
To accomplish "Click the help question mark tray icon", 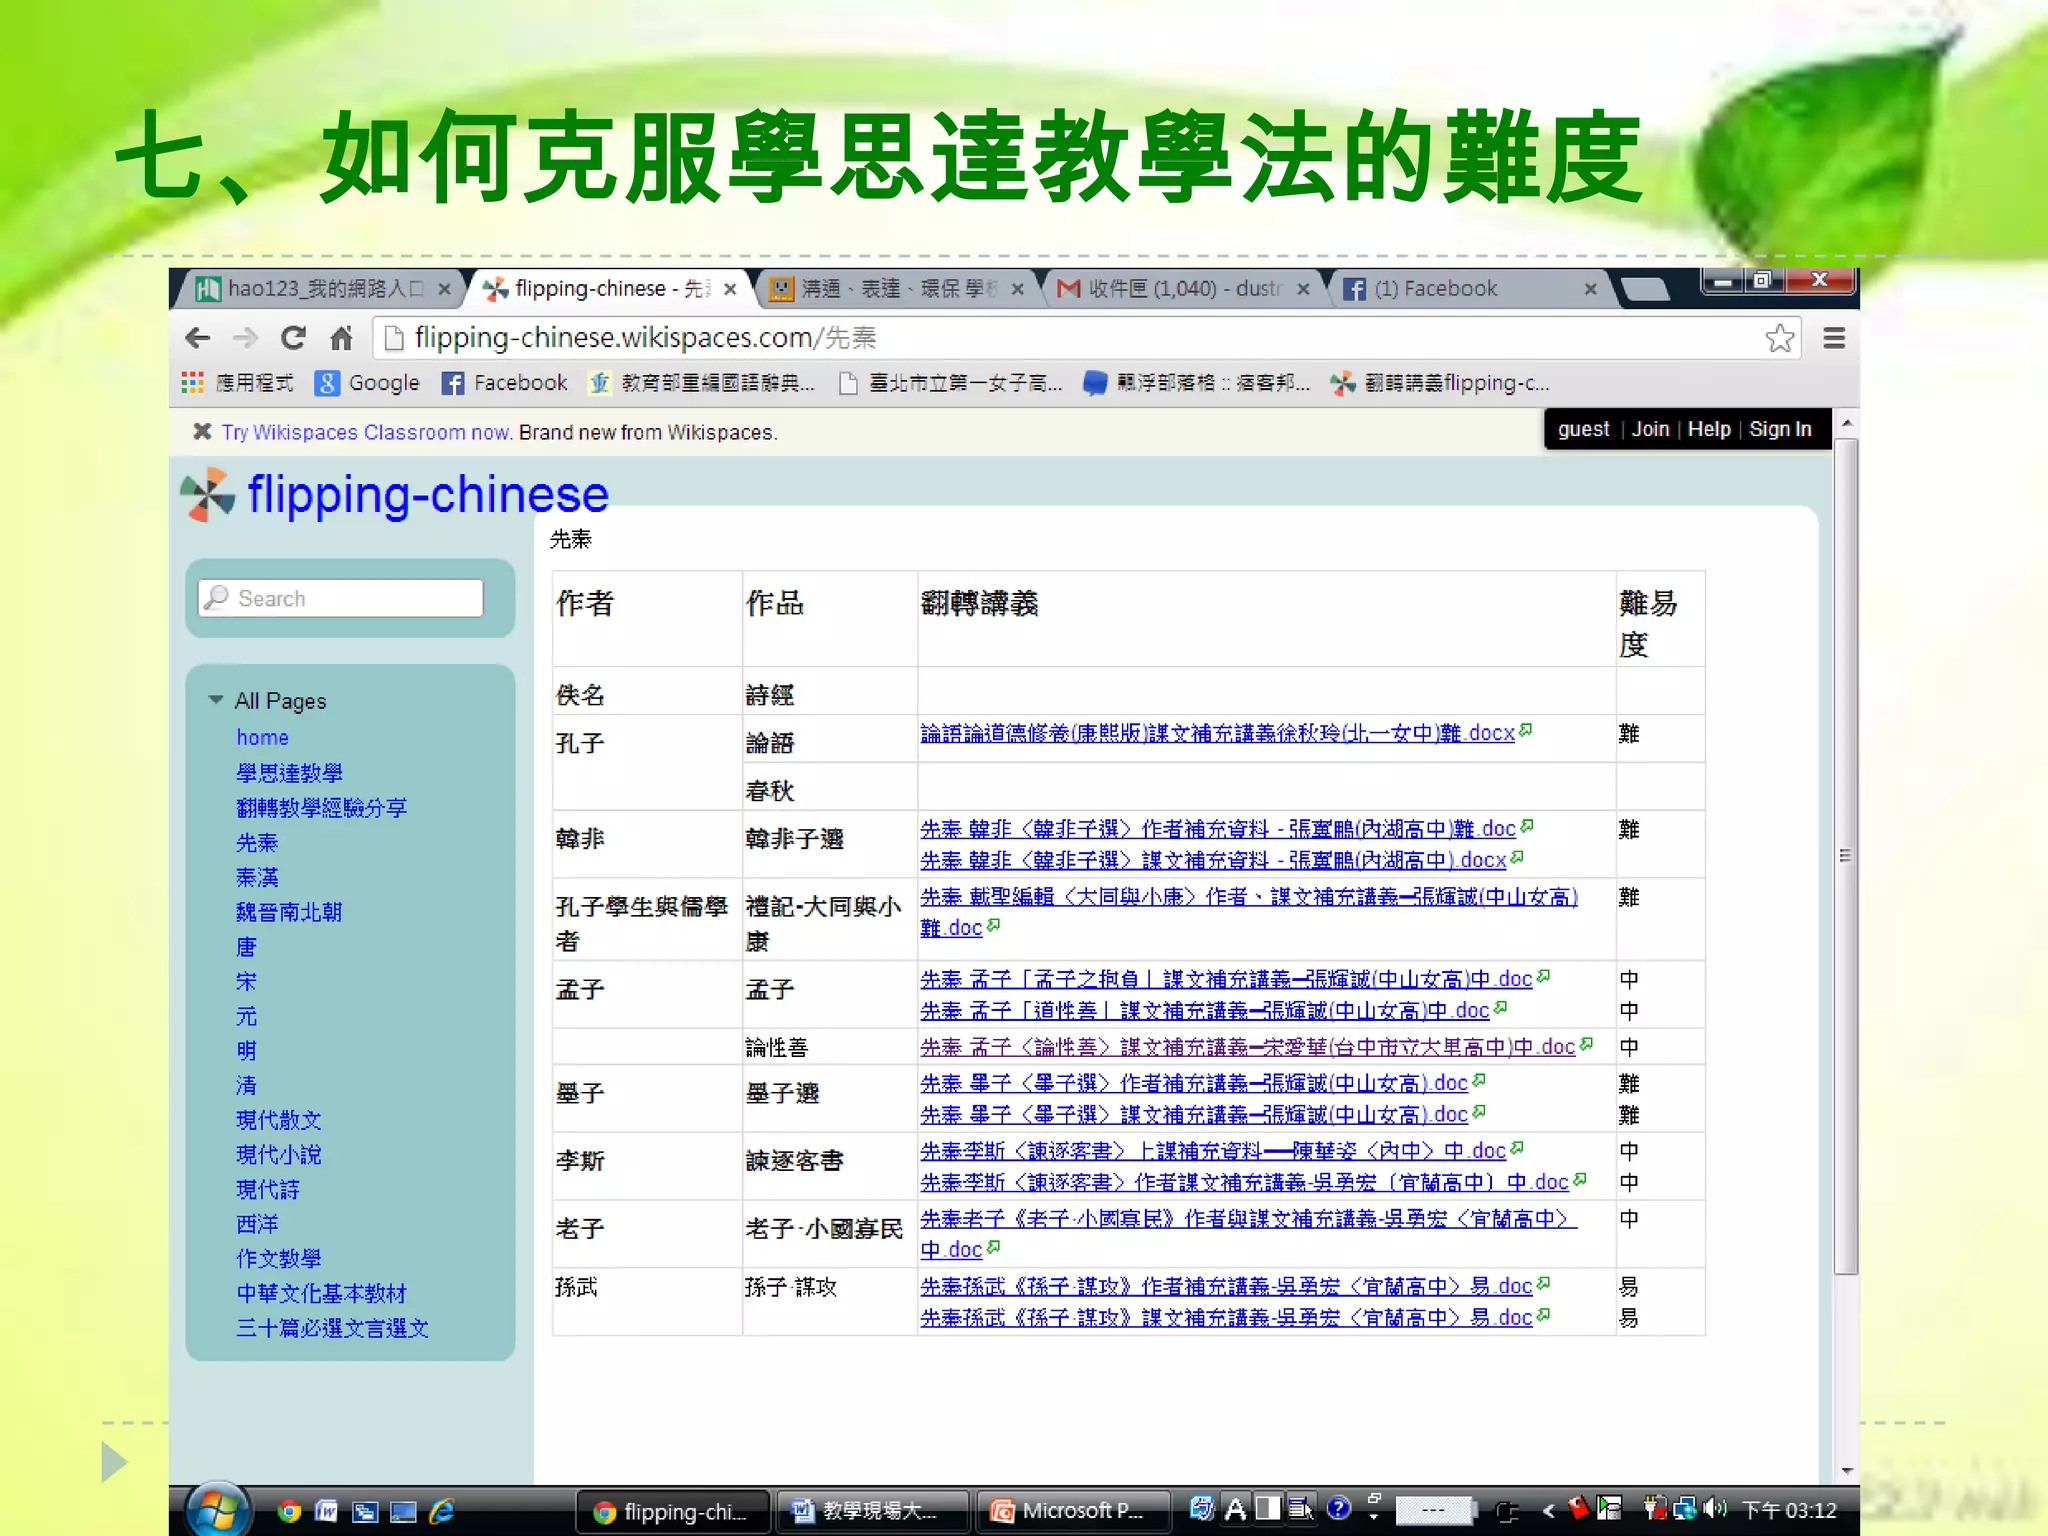I will (1338, 1508).
